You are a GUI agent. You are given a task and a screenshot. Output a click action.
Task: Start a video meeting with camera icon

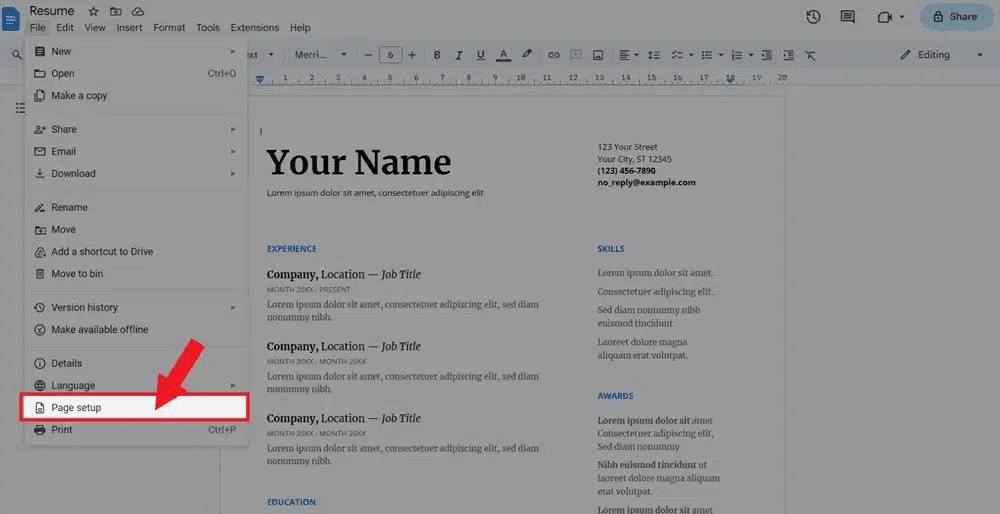point(885,17)
